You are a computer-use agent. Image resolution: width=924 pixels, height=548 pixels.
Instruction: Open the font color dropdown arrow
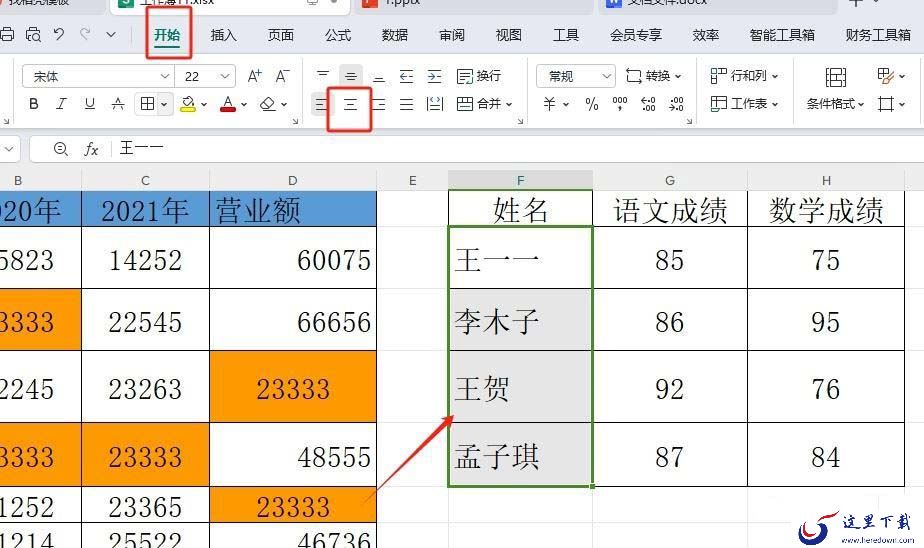(x=244, y=105)
